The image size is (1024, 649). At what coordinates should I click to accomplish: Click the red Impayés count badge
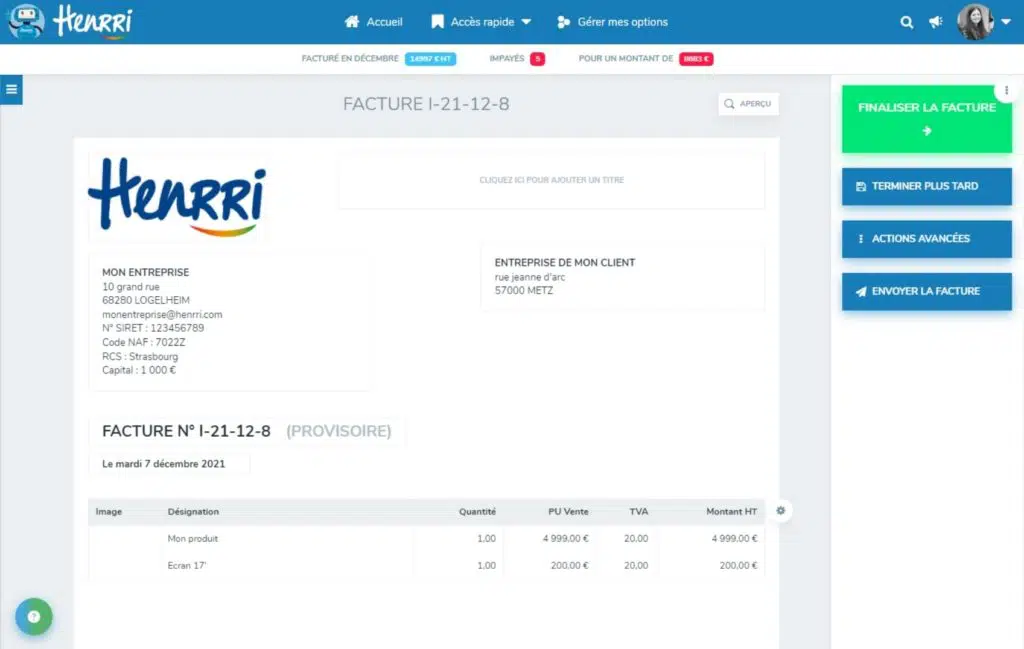click(537, 59)
